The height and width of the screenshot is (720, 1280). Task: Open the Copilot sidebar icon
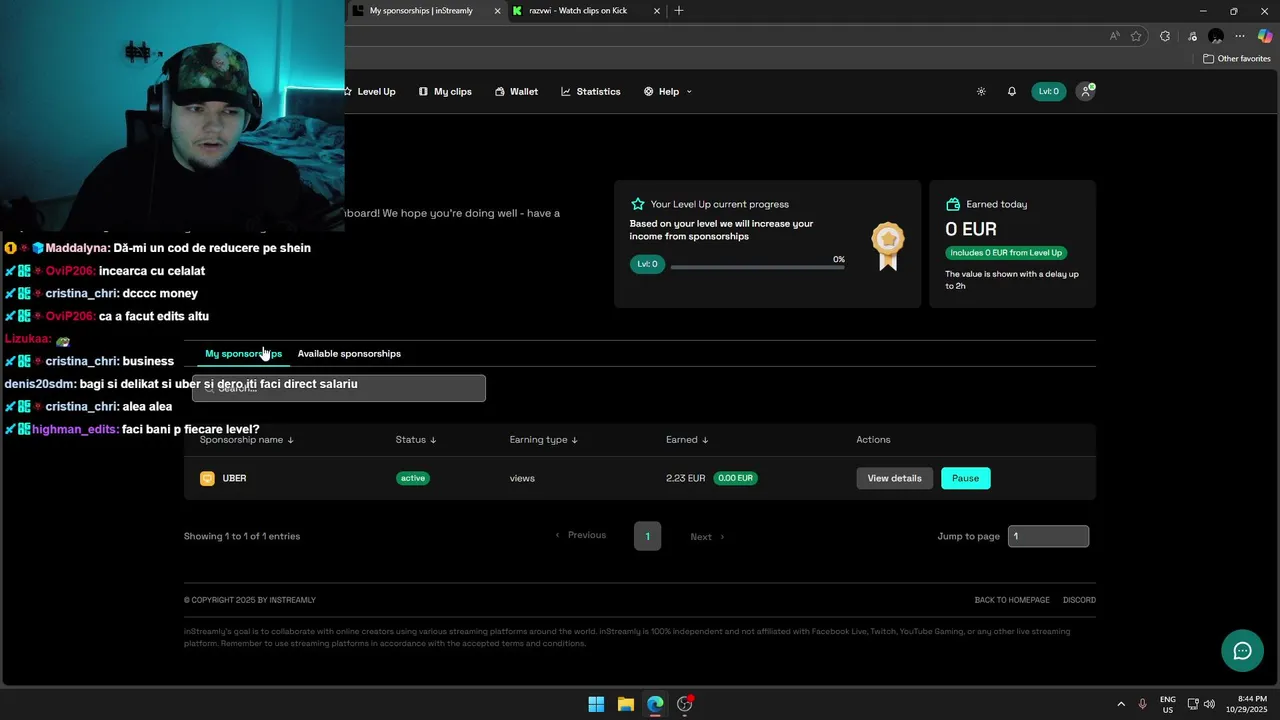coord(1265,36)
